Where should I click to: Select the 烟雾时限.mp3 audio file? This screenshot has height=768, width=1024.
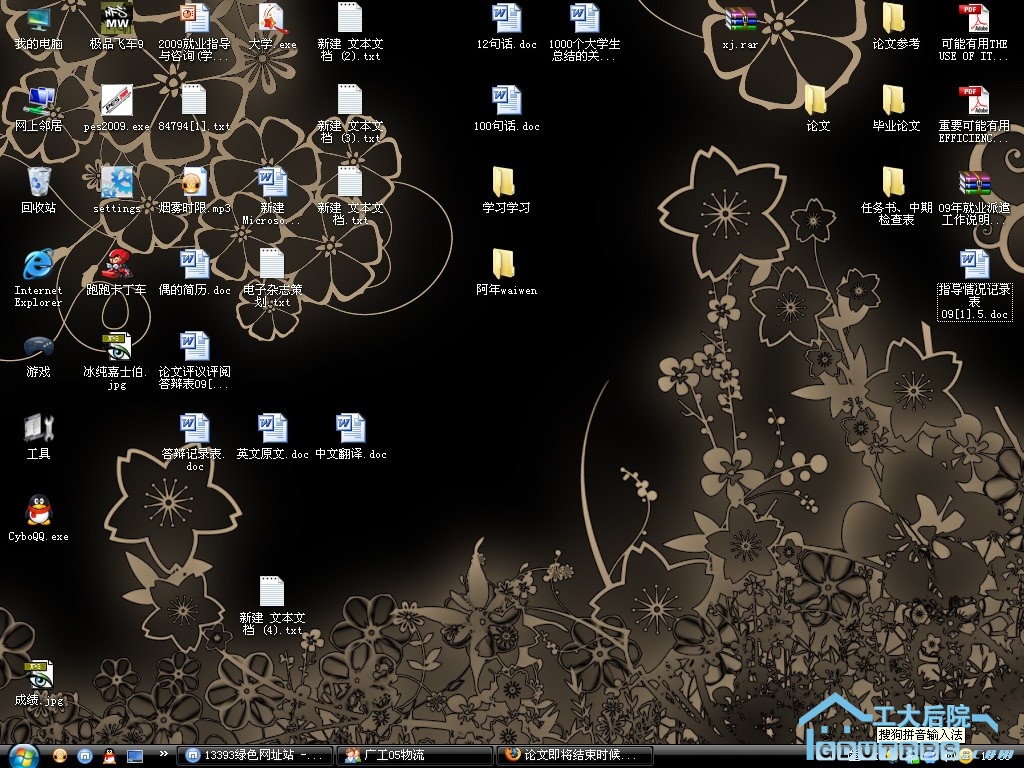194,184
